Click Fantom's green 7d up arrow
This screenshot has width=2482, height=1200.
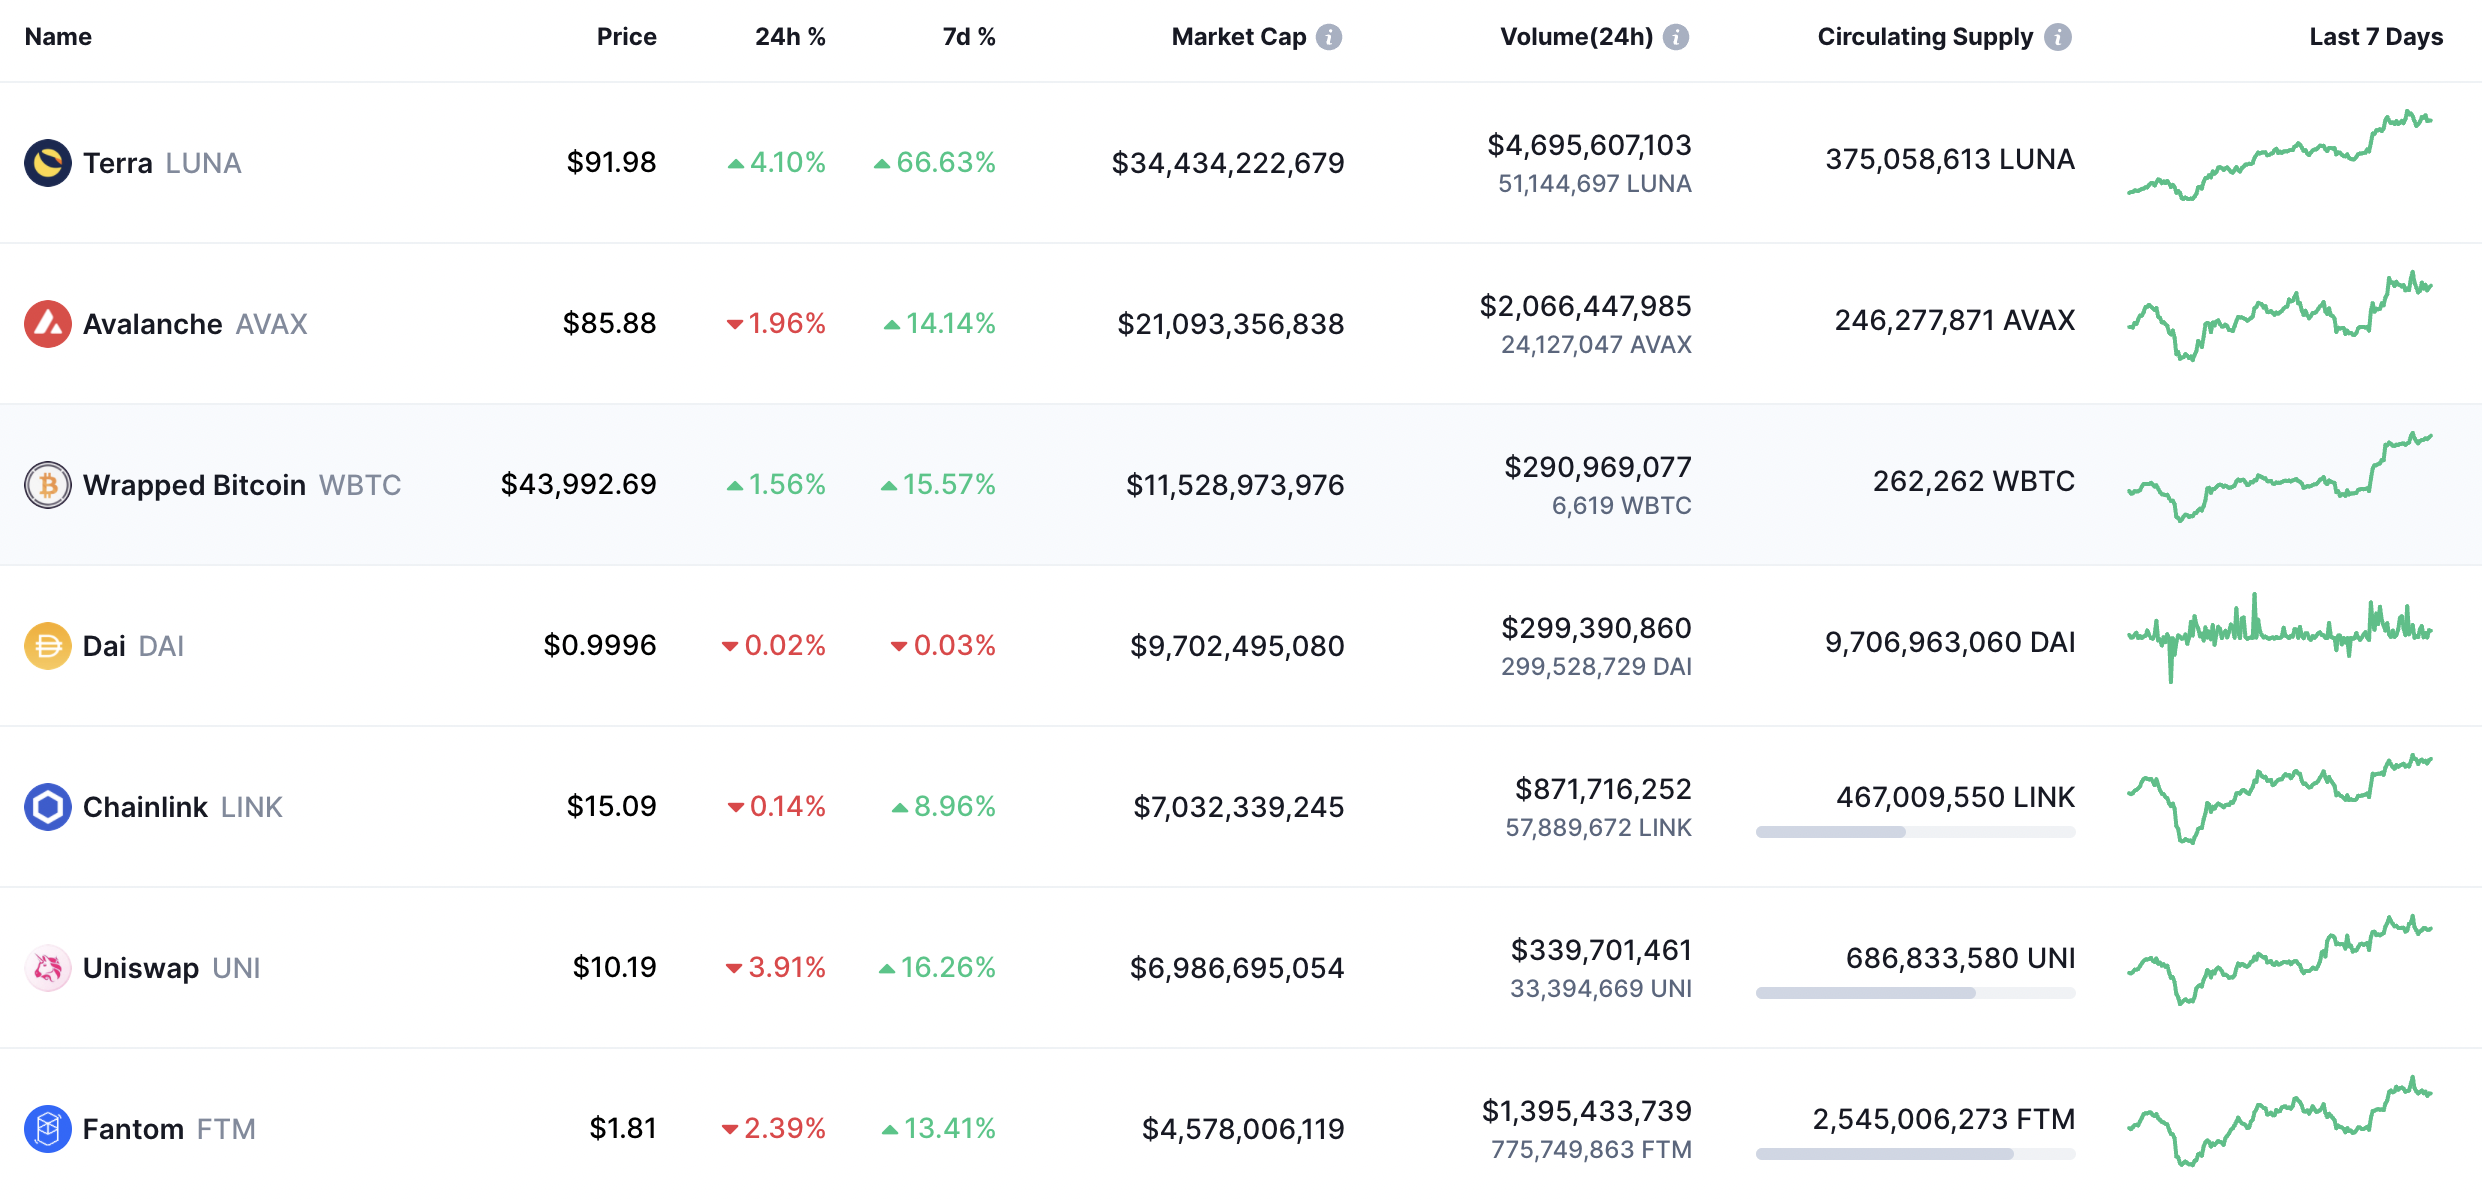(x=890, y=1129)
